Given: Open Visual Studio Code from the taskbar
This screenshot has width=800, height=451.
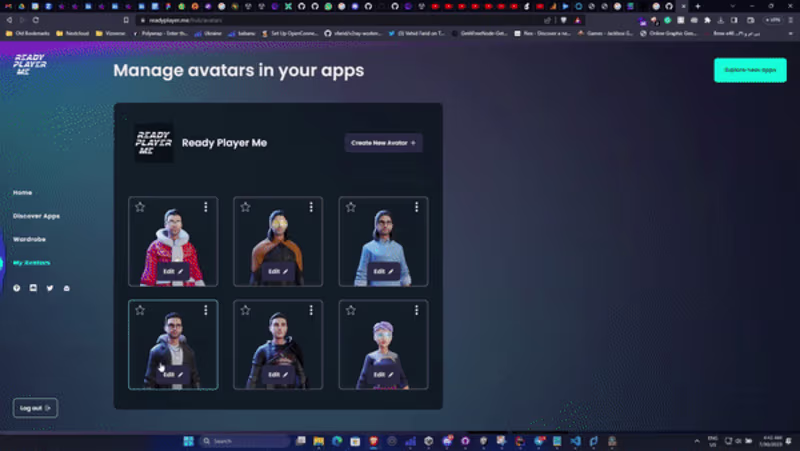Looking at the screenshot, I should [576, 441].
